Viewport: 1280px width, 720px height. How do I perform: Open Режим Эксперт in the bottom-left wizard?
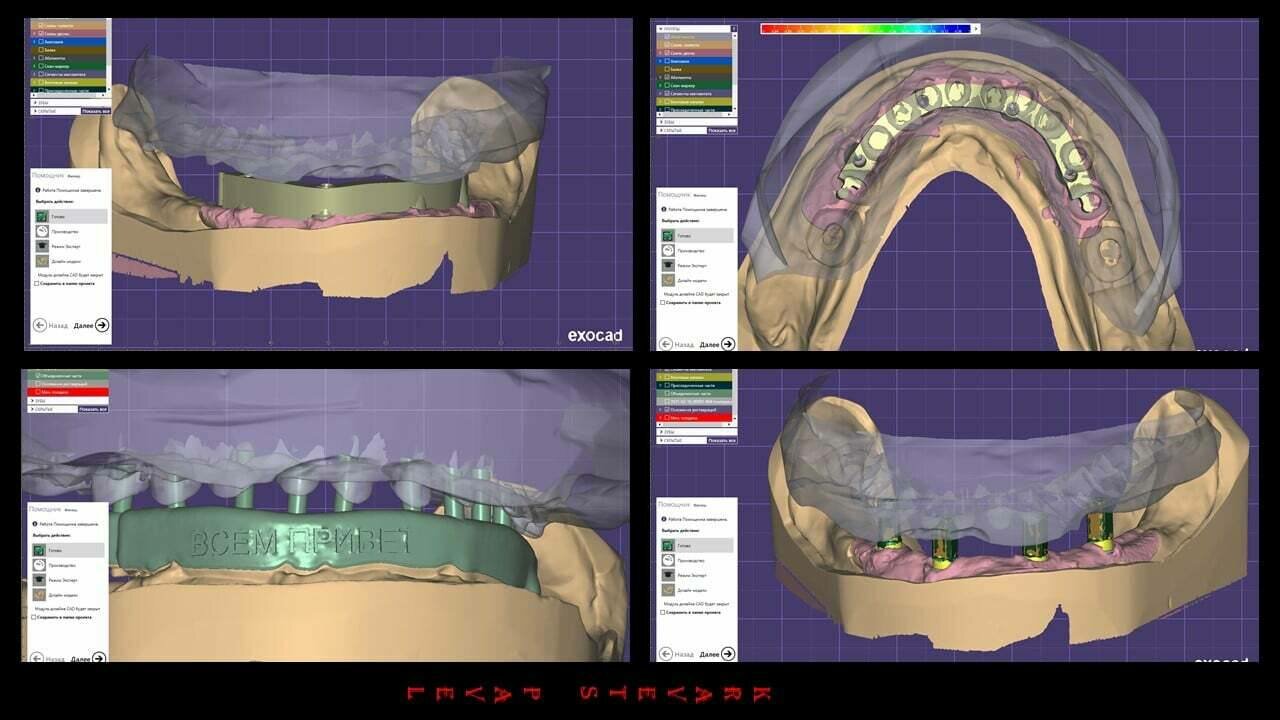[x=39, y=580]
